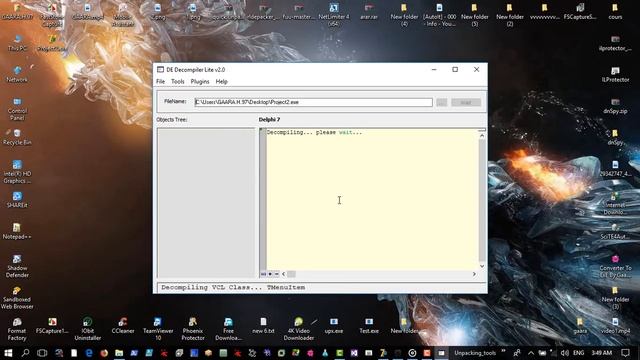The height and width of the screenshot is (360, 640).
Task: Select the Format Factory desktop icon
Action: (x=17, y=329)
